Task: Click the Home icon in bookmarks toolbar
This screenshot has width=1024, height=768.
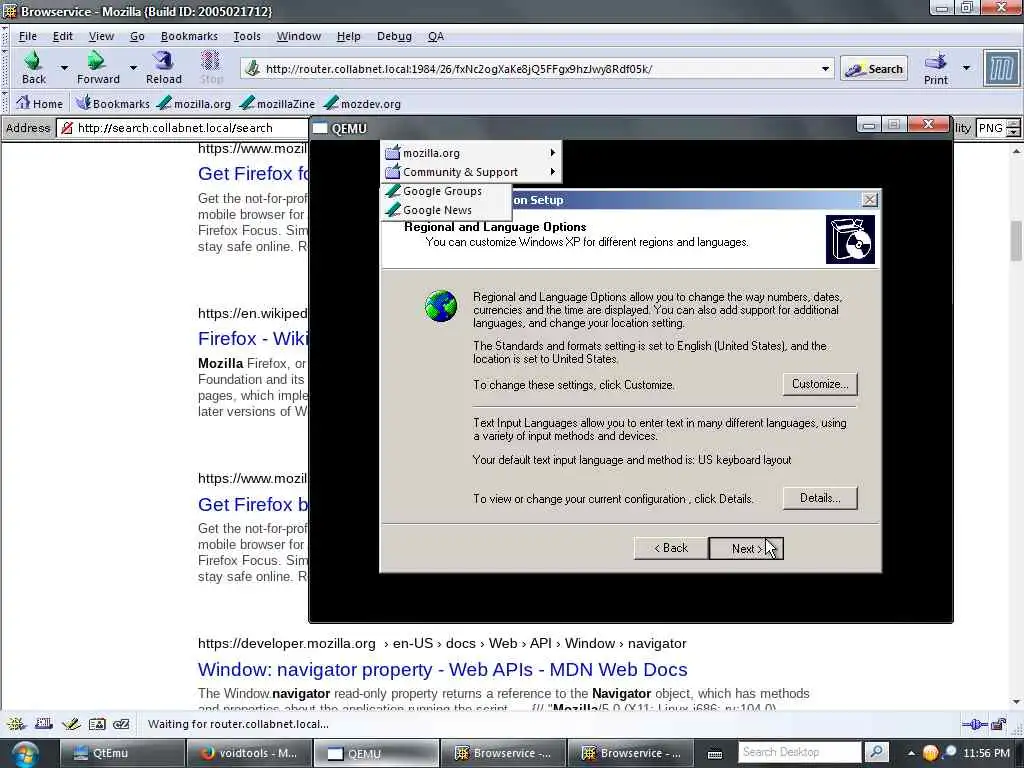Action: coord(24,103)
